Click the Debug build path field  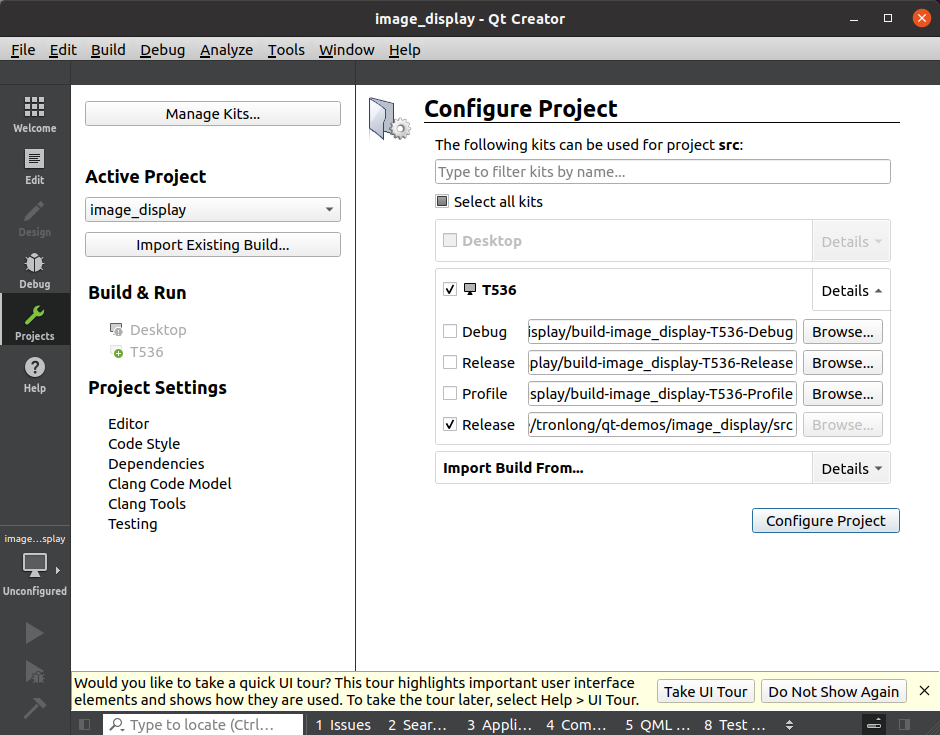(662, 332)
